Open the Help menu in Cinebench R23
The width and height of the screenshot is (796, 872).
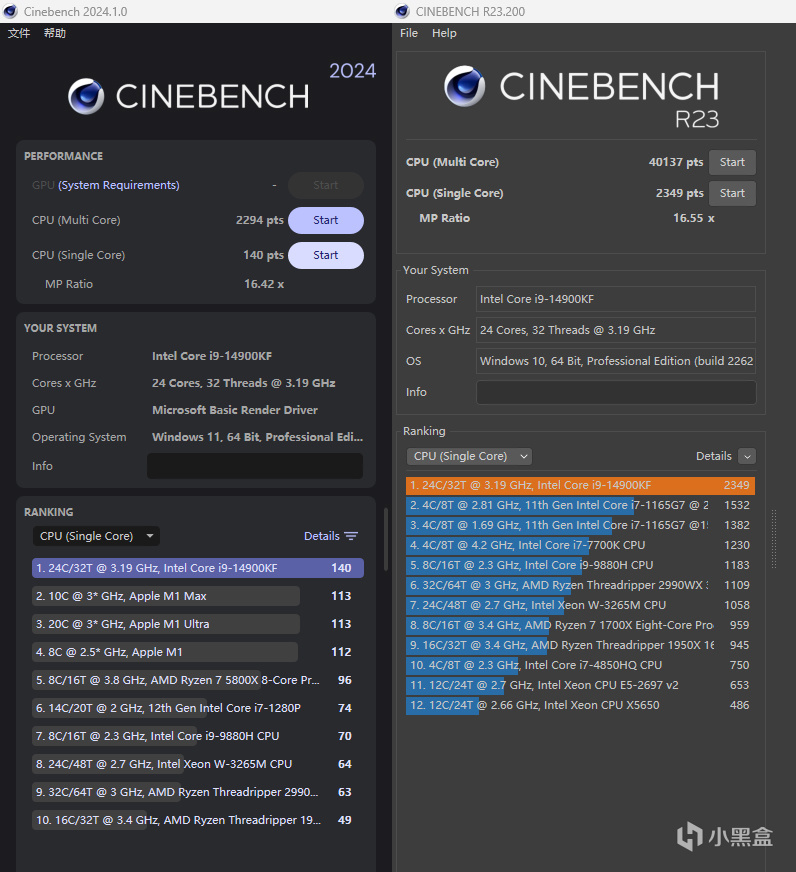point(444,33)
